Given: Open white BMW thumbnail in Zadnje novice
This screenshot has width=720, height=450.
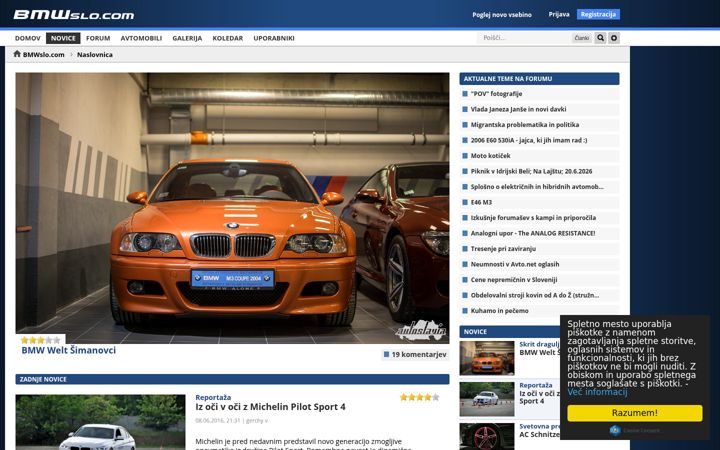Looking at the screenshot, I should 100,422.
